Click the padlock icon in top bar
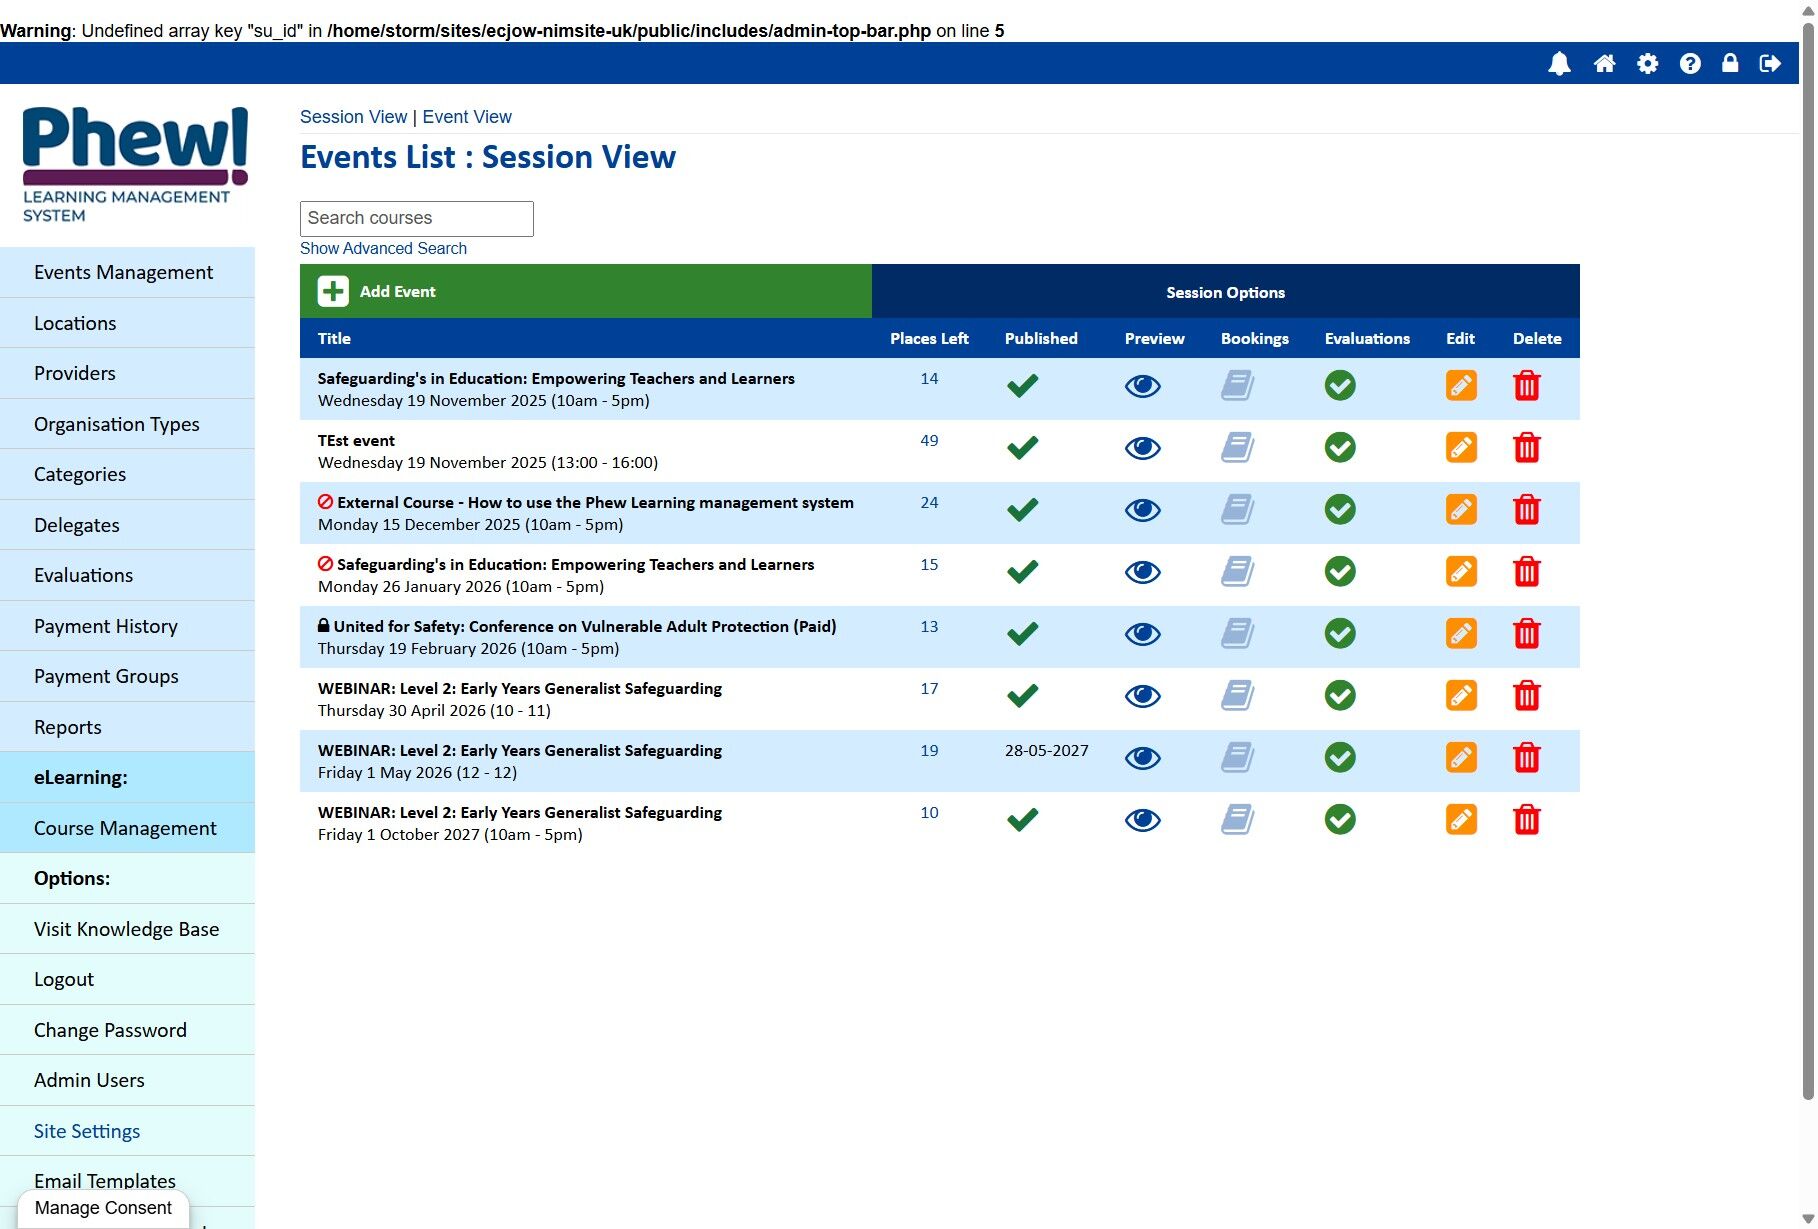Viewport: 1818px width, 1229px height. coord(1730,63)
